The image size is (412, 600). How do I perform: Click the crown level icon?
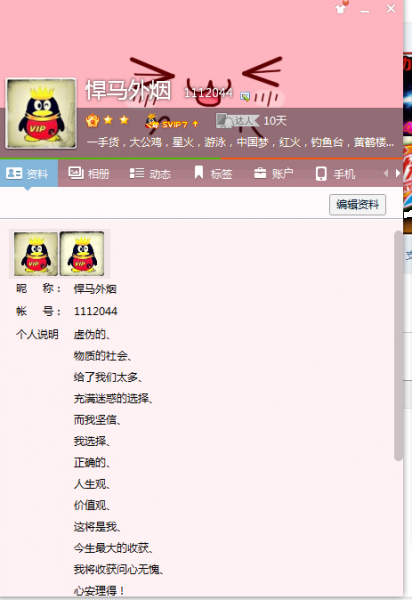(93, 121)
